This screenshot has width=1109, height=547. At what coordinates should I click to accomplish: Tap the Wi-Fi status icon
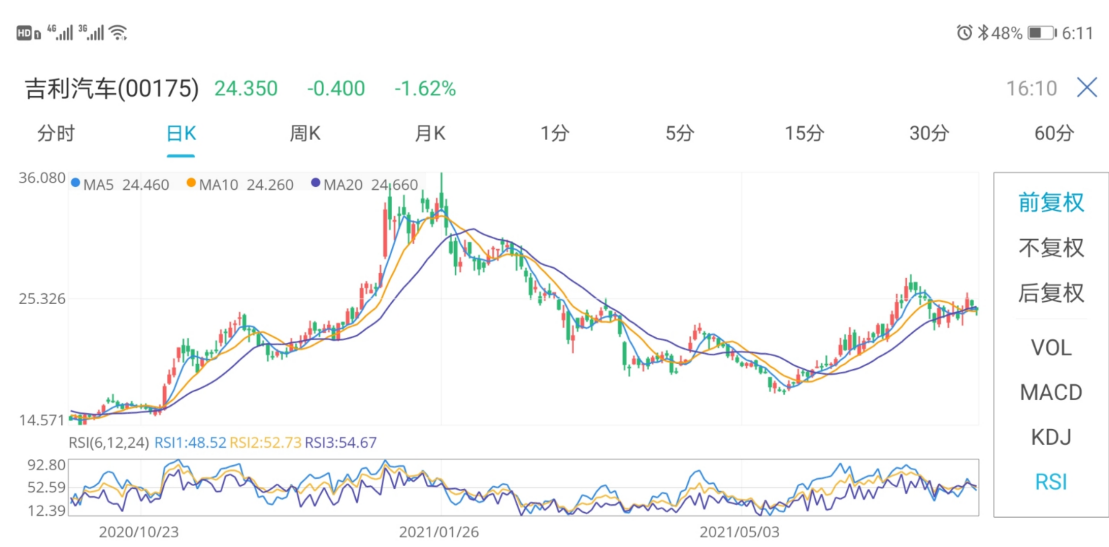click(118, 32)
